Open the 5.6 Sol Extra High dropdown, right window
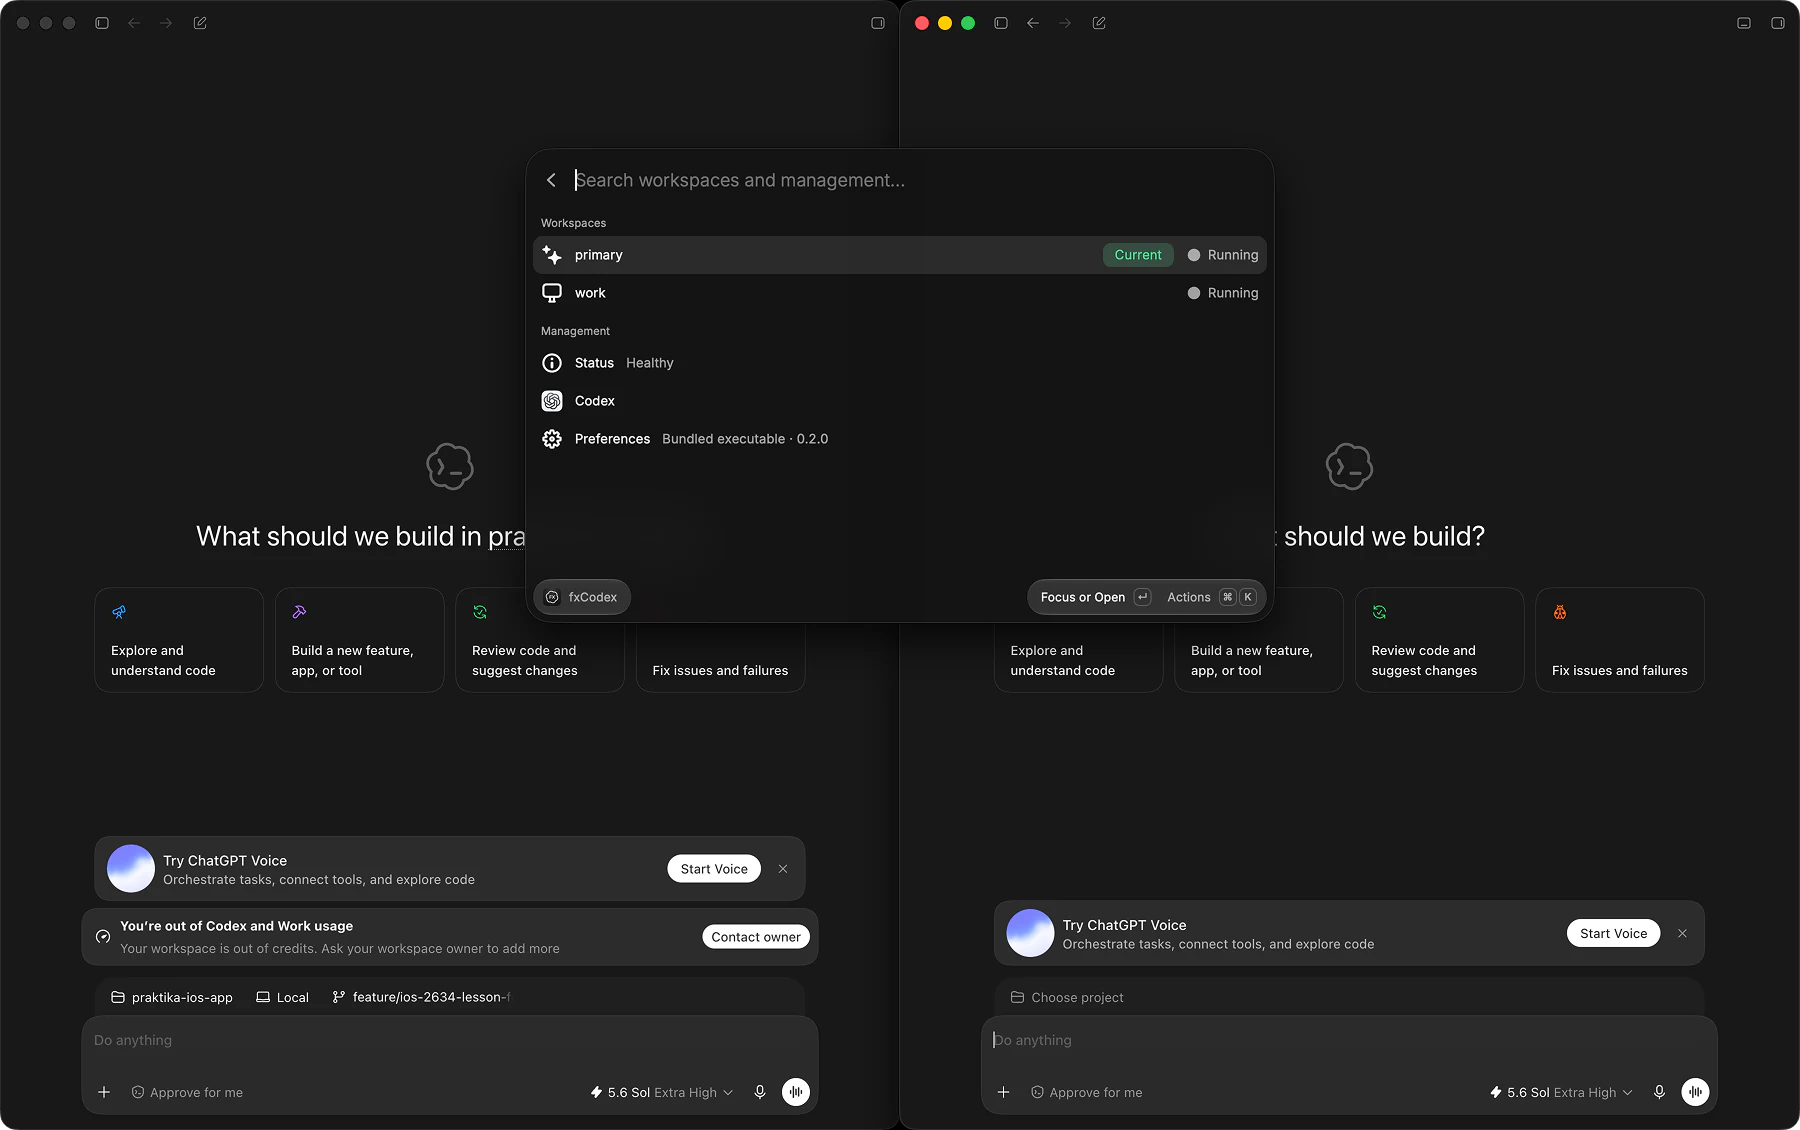The image size is (1800, 1130). point(1561,1092)
